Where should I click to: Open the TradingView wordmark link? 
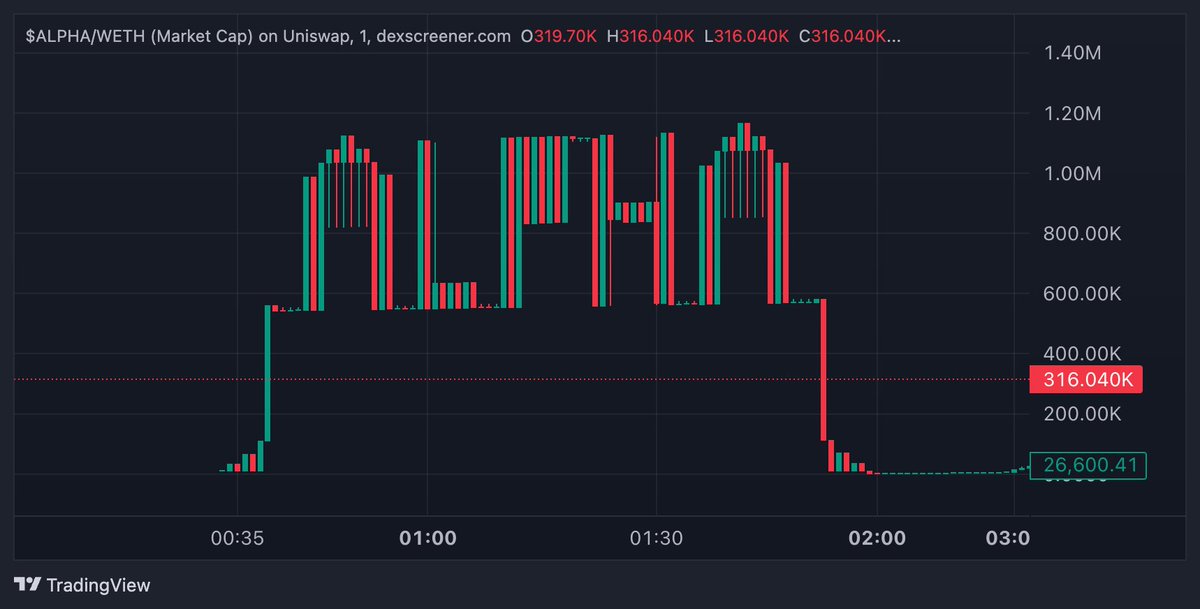98,584
